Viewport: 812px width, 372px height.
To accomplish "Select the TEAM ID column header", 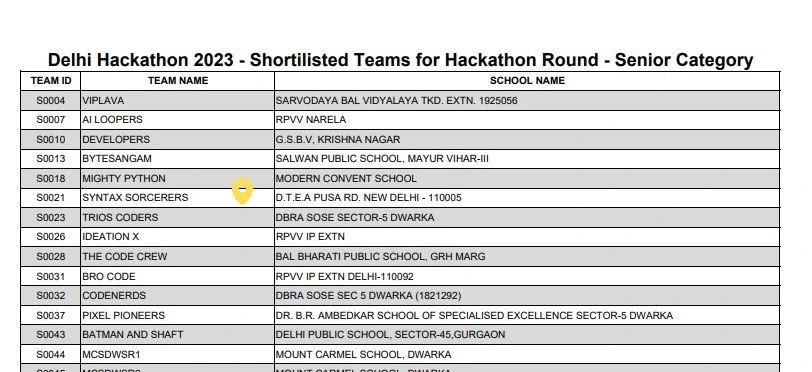I will 51,81.
